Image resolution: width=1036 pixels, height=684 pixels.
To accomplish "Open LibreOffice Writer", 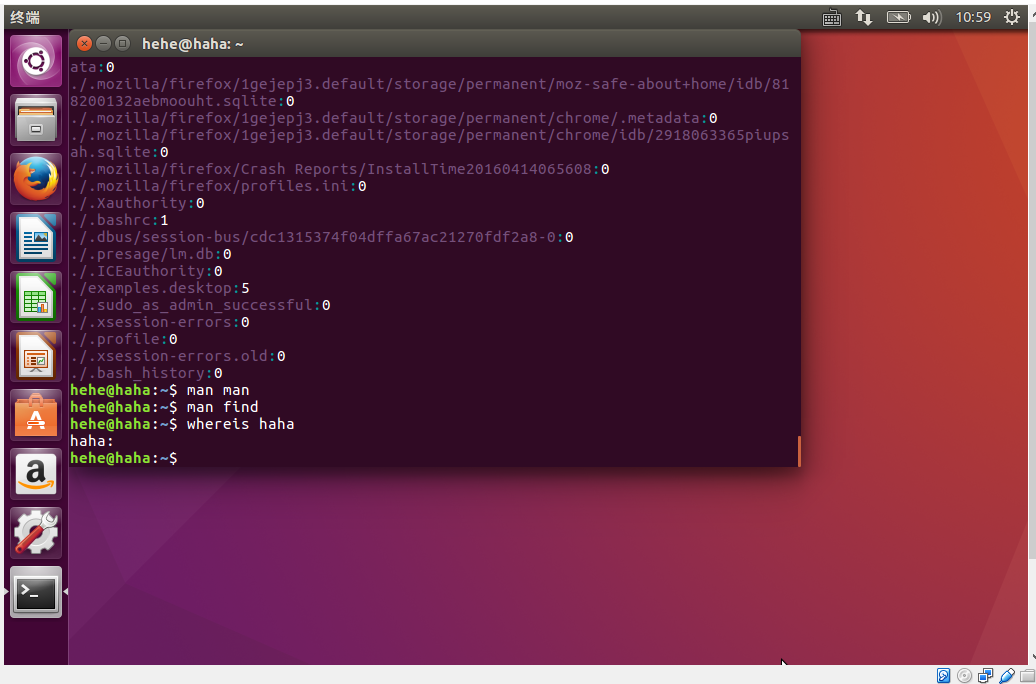I will 36,237.
